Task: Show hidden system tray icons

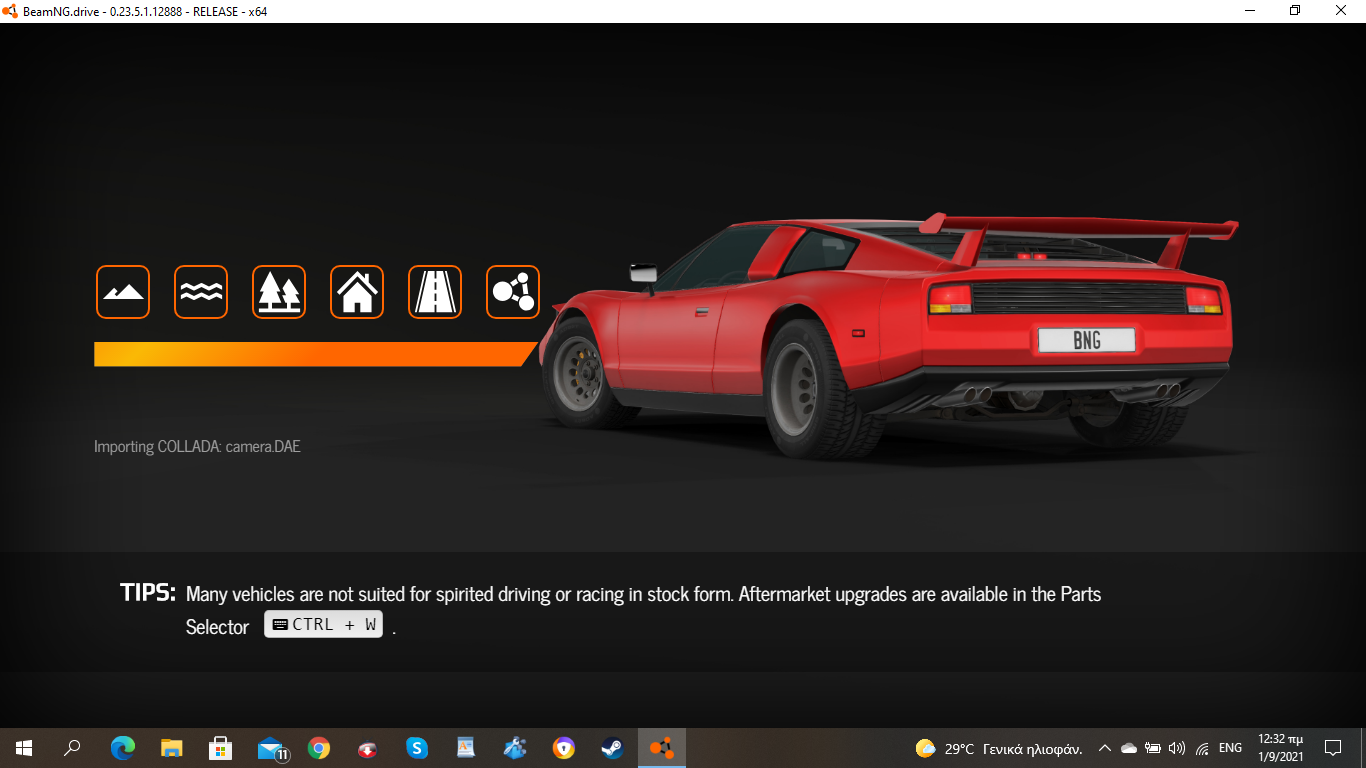Action: (1105, 748)
